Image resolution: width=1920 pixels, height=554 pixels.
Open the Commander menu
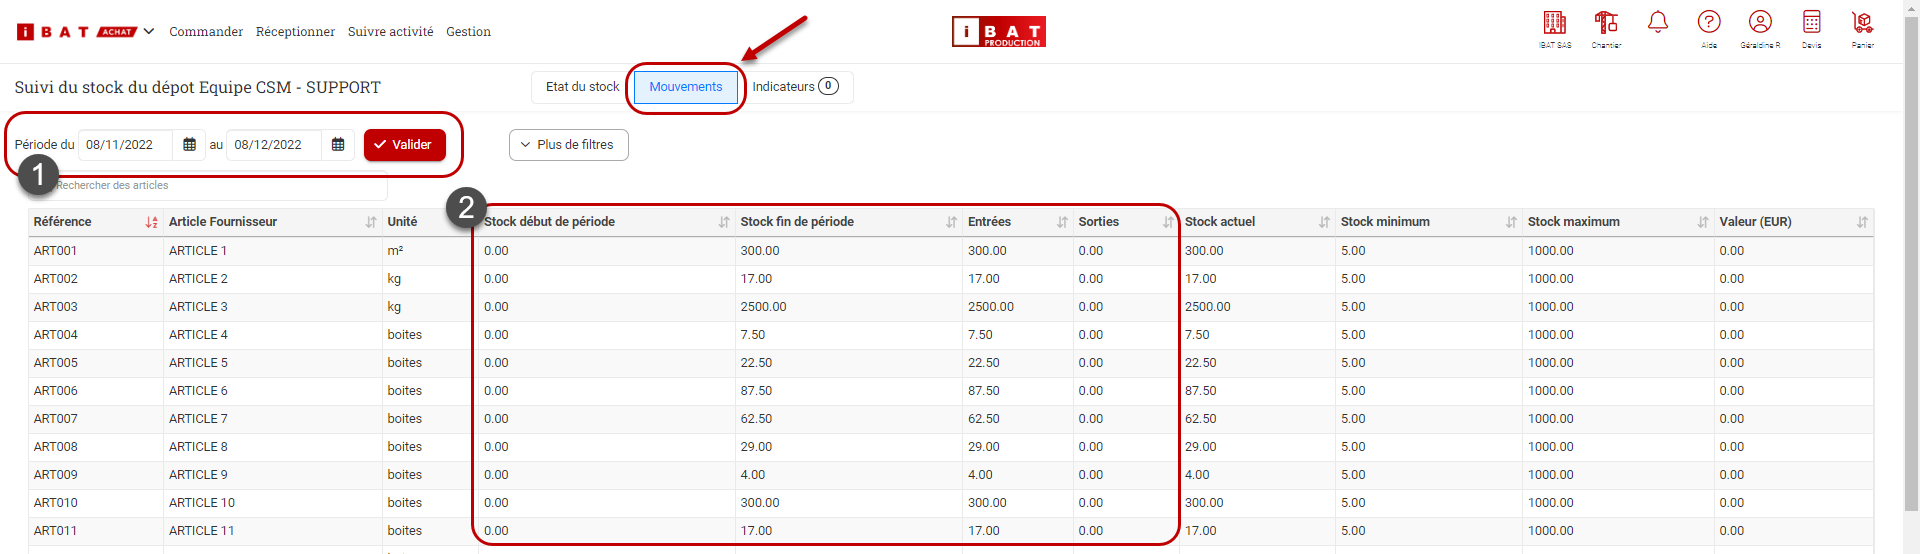pos(206,32)
